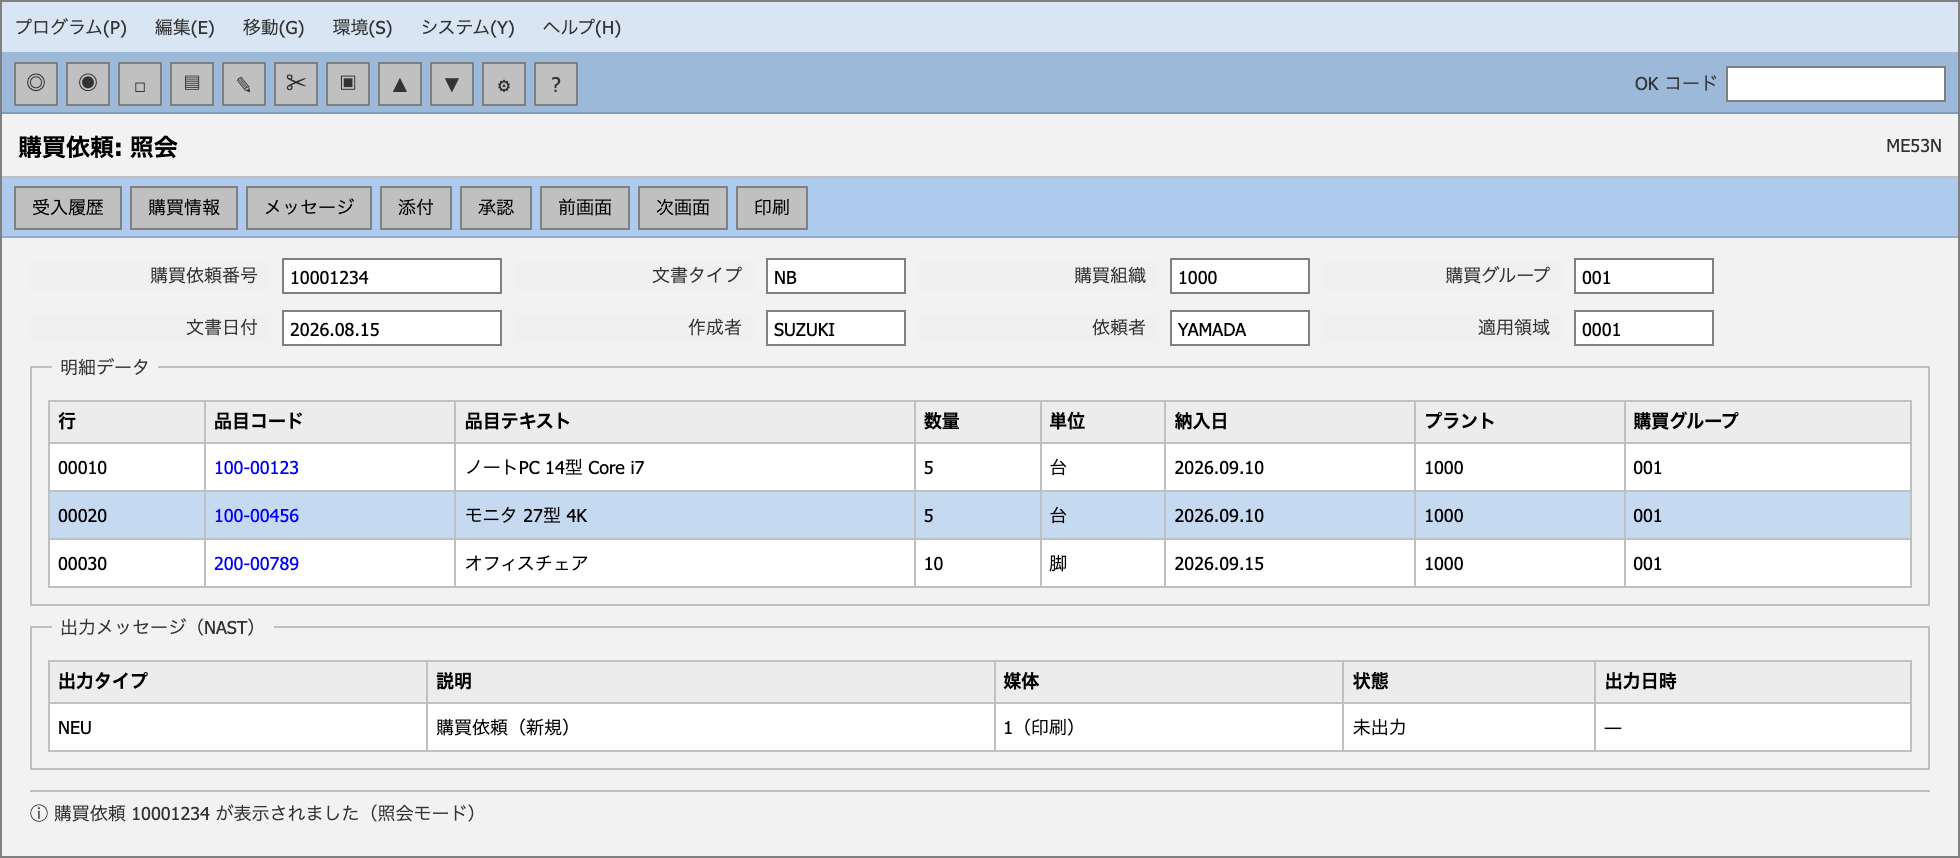Go to 前画面 button
The width and height of the screenshot is (1960, 858).
585,208
